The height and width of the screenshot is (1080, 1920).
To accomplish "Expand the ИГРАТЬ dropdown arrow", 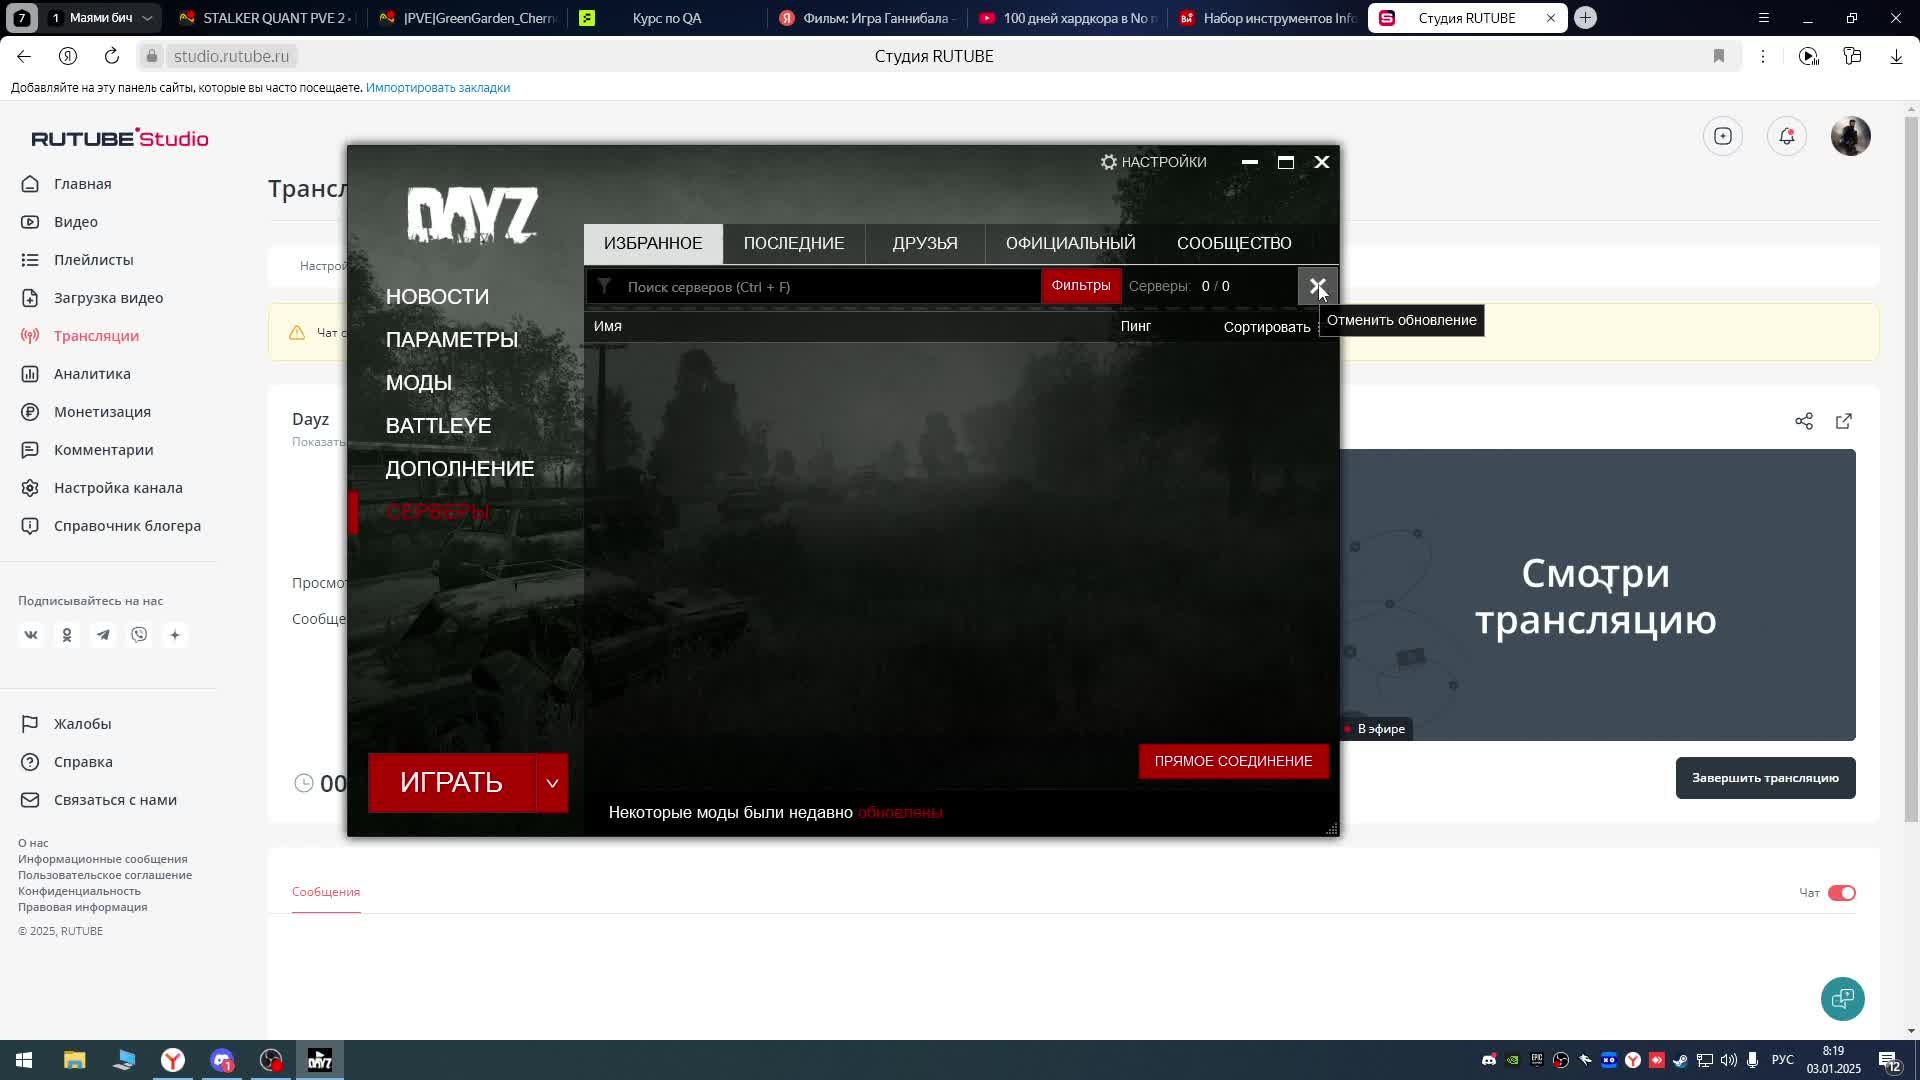I will (551, 783).
